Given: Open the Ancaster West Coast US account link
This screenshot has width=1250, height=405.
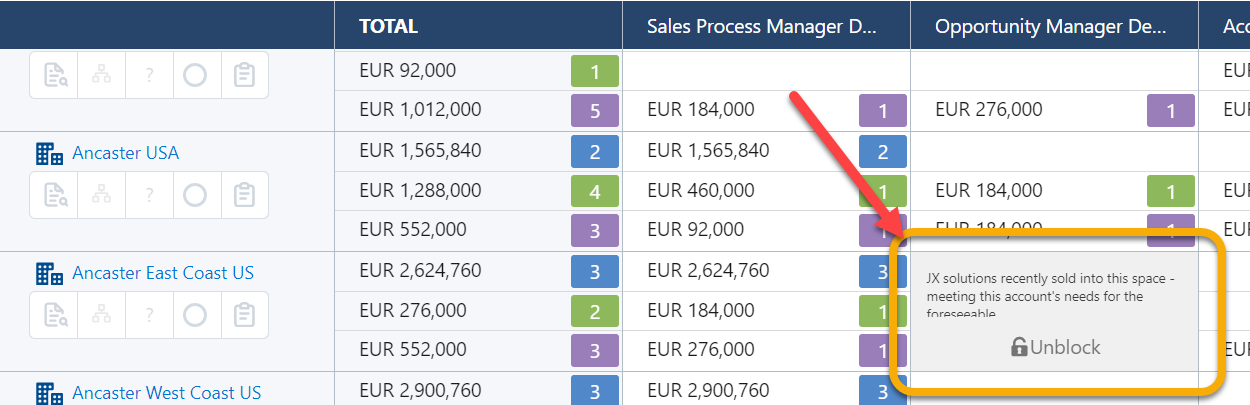Looking at the screenshot, I should [x=166, y=393].
